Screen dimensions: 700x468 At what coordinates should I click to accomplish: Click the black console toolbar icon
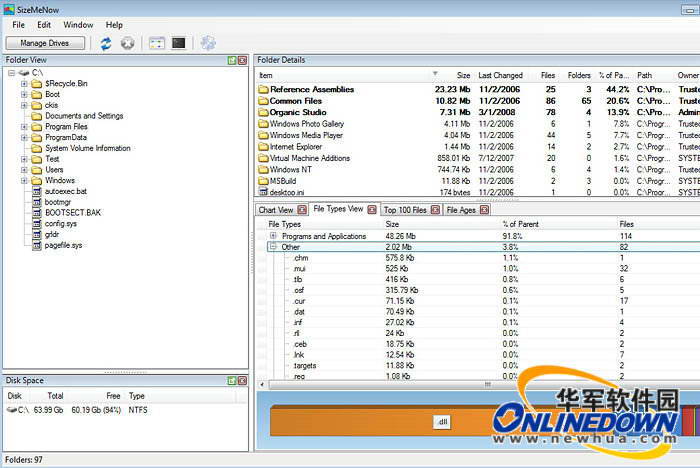(x=179, y=43)
